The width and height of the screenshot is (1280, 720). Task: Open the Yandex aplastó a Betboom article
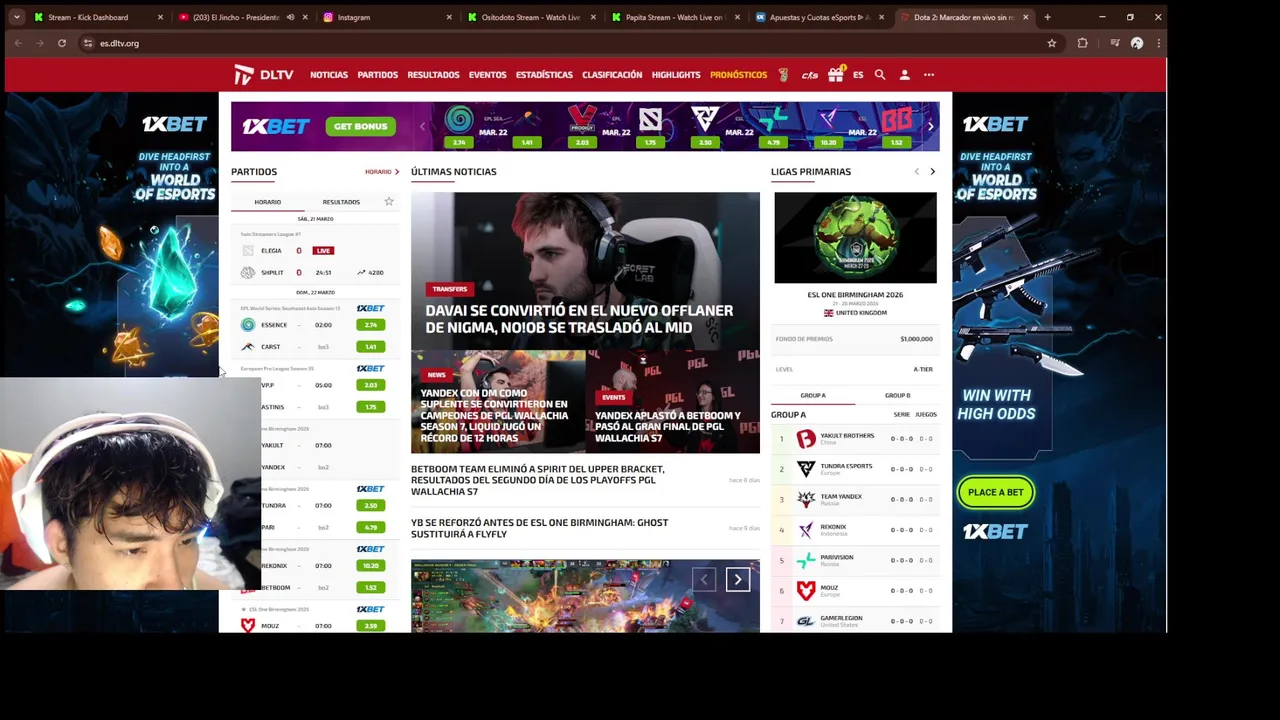[673, 402]
